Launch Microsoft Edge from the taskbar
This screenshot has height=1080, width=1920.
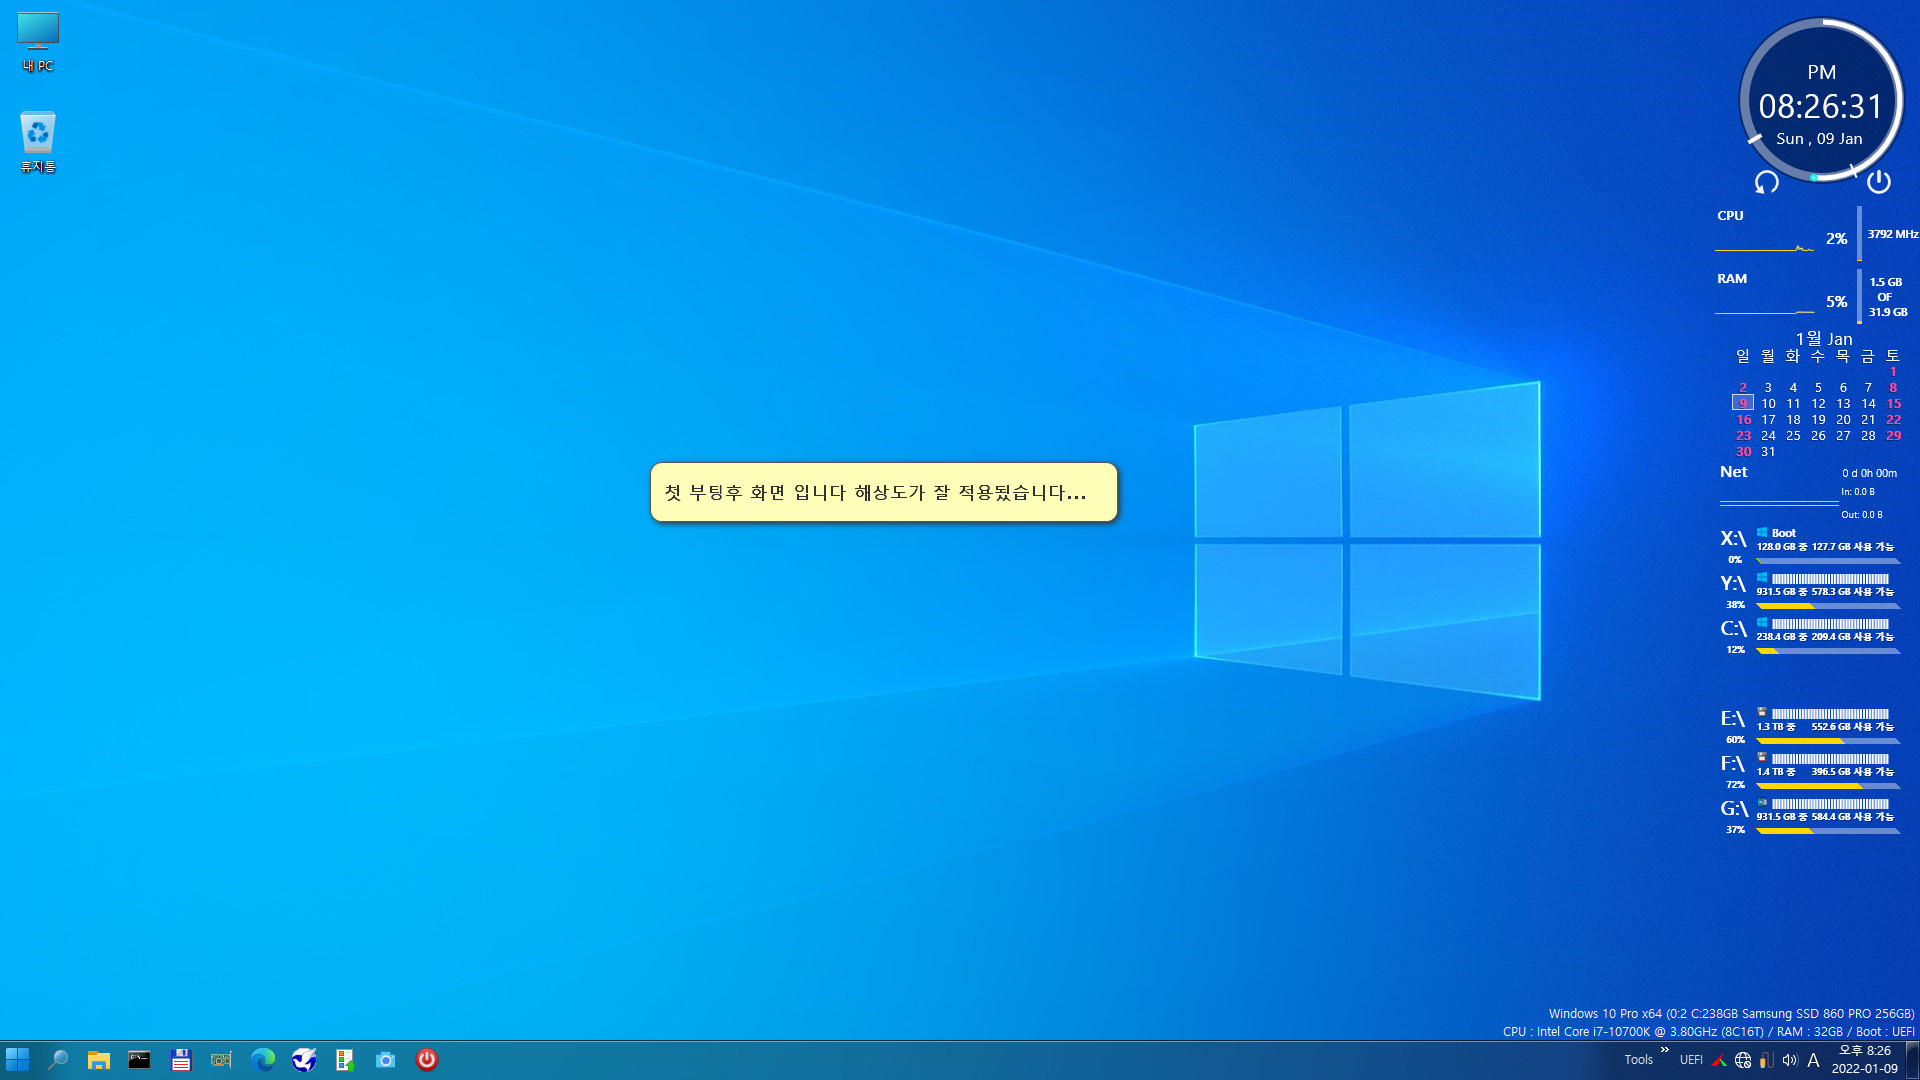pyautogui.click(x=263, y=1059)
